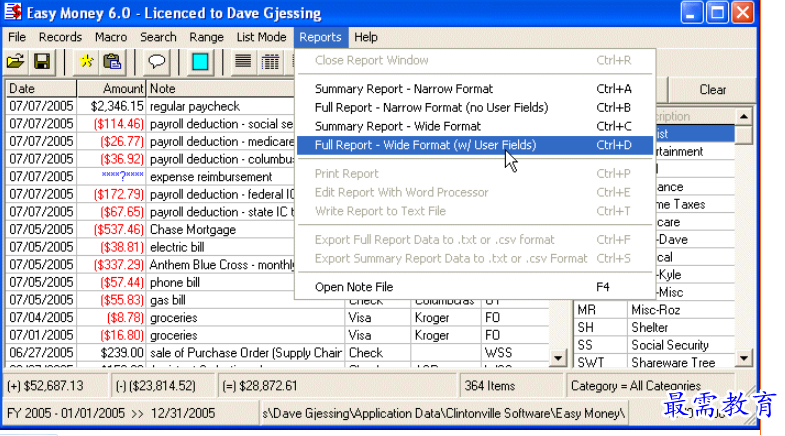Click the category list scroll down arrow

click(x=744, y=358)
